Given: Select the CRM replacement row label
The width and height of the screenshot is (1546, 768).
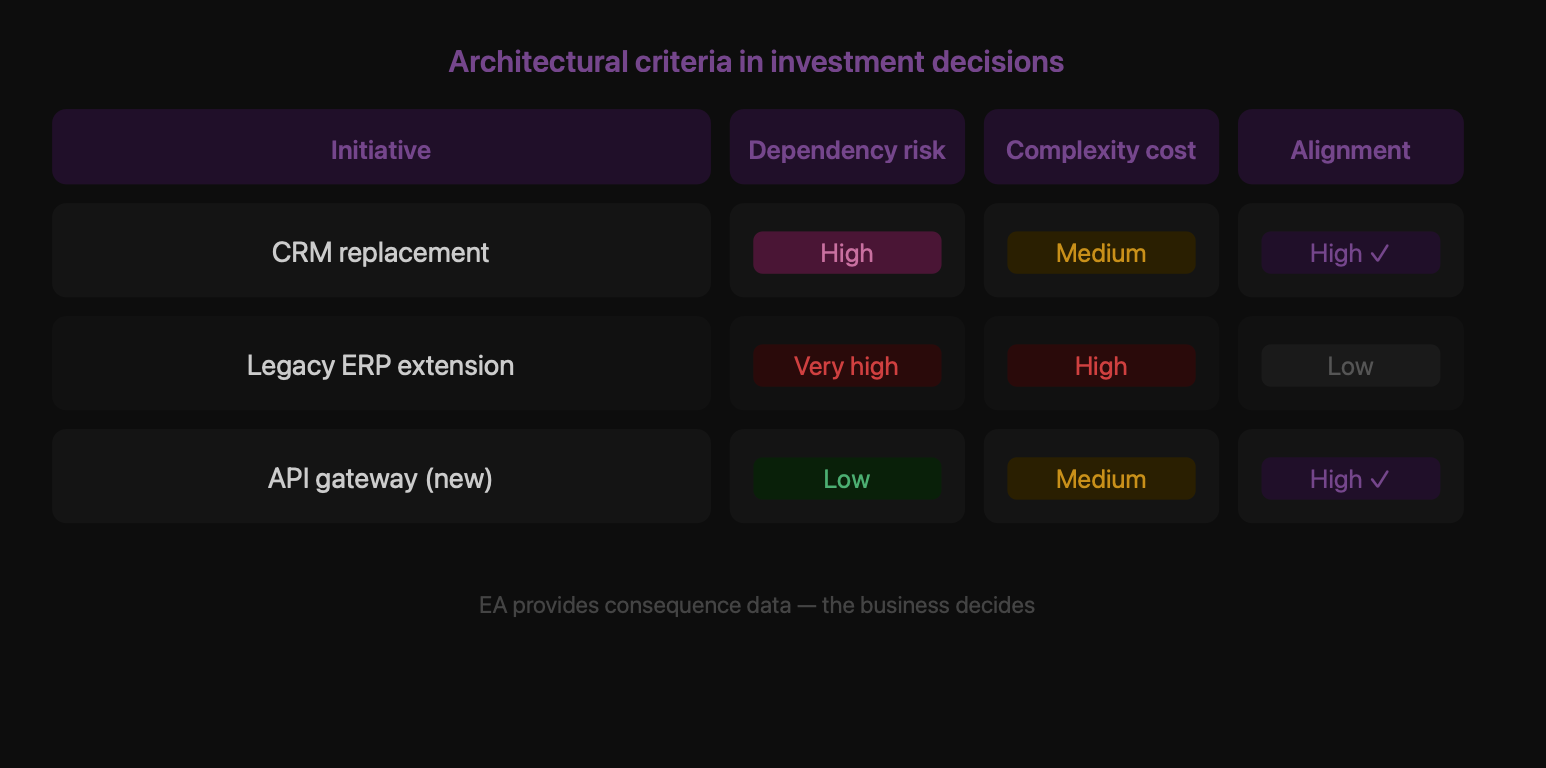Looking at the screenshot, I should (381, 252).
